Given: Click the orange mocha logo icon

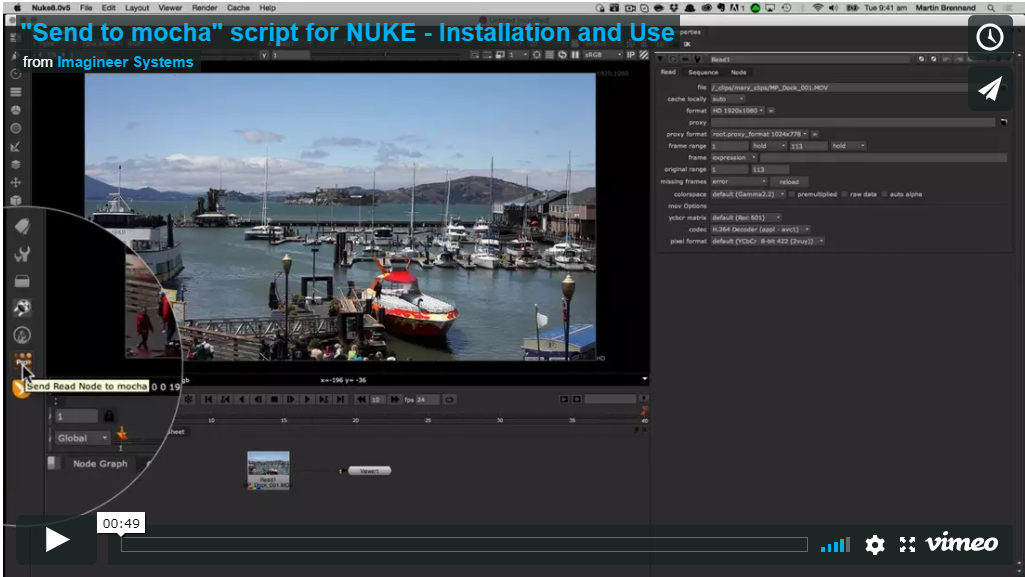Looking at the screenshot, I should pyautogui.click(x=20, y=389).
